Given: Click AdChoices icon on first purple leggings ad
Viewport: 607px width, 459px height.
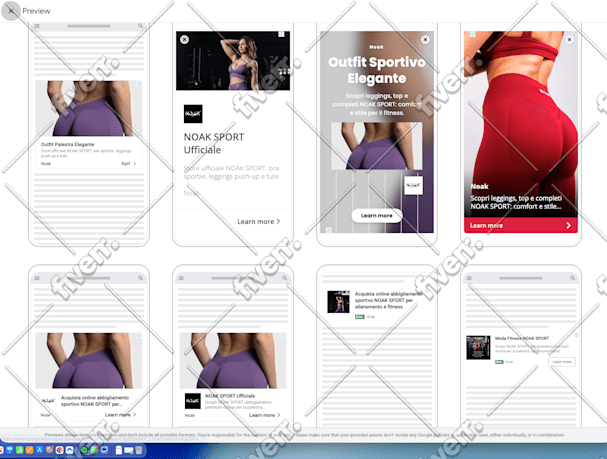Looking at the screenshot, I should pos(139,84).
